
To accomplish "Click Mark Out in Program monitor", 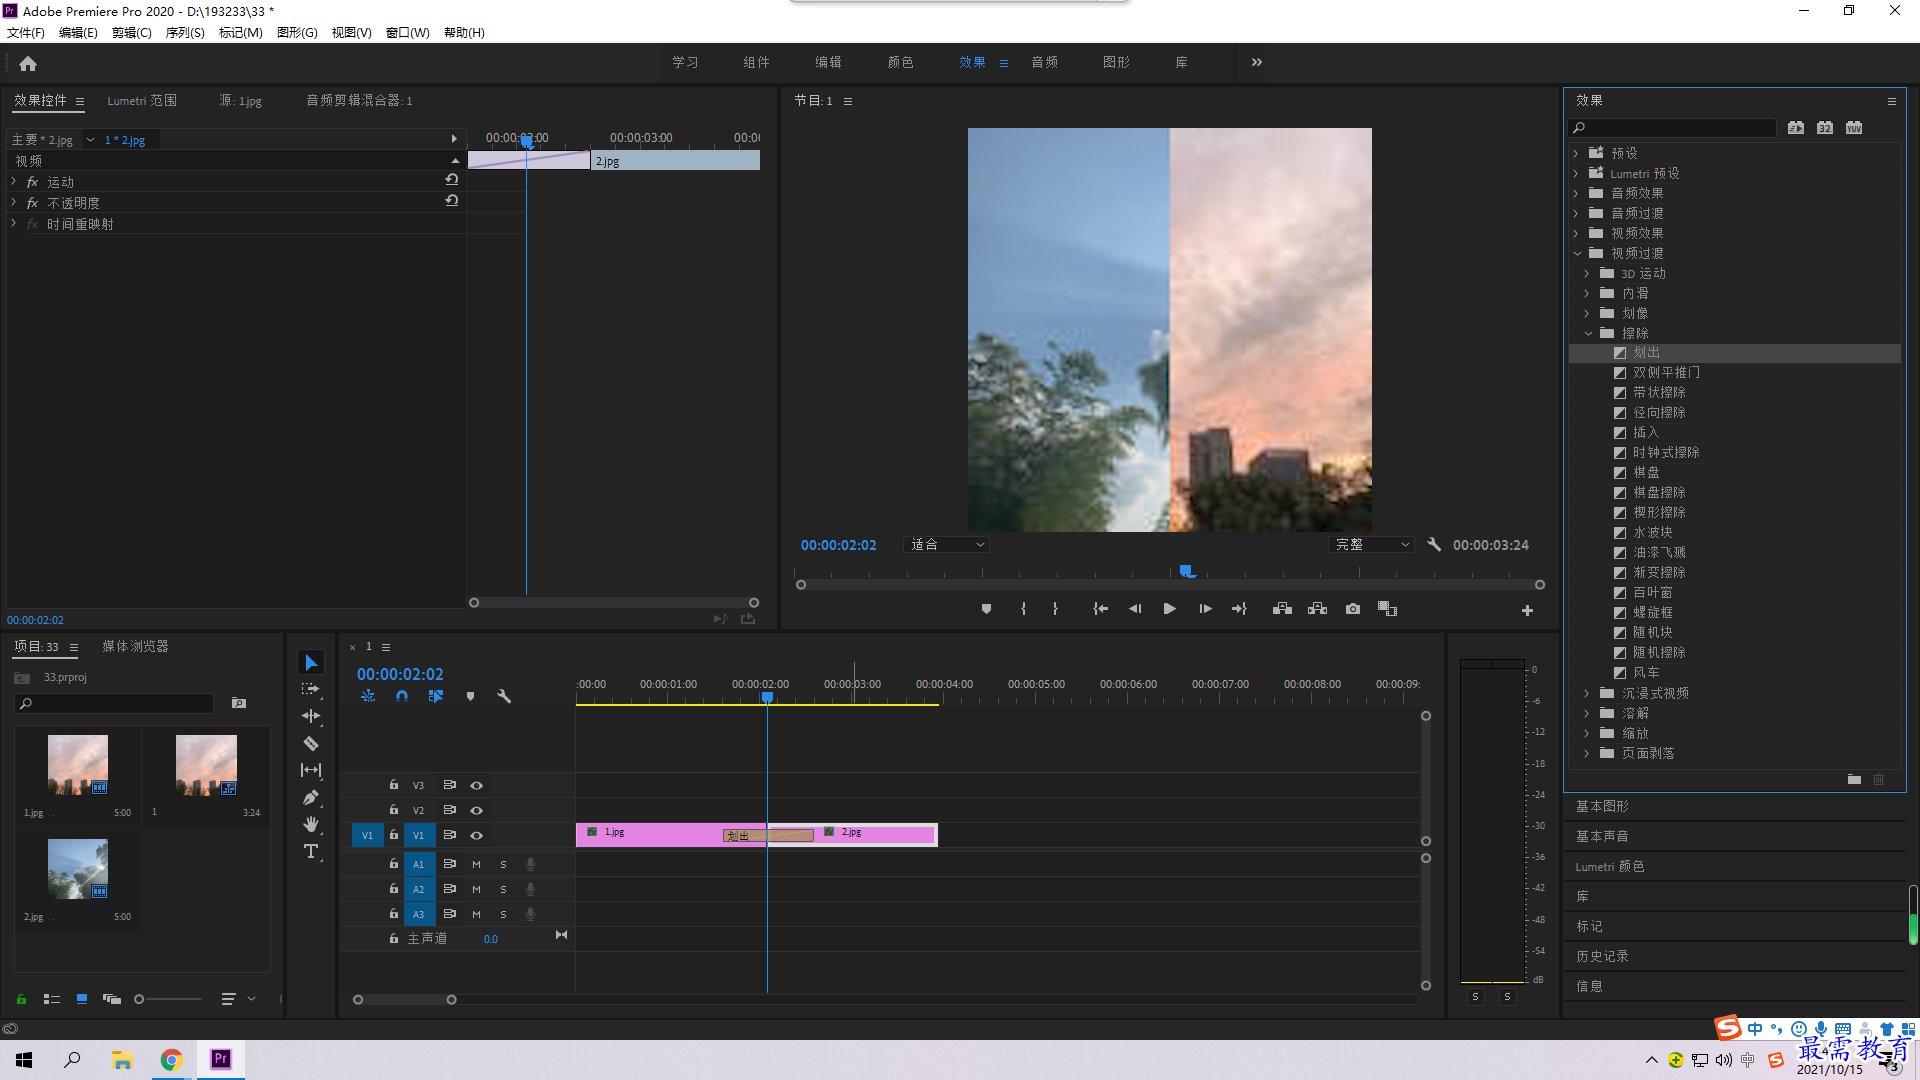I will tap(1055, 609).
